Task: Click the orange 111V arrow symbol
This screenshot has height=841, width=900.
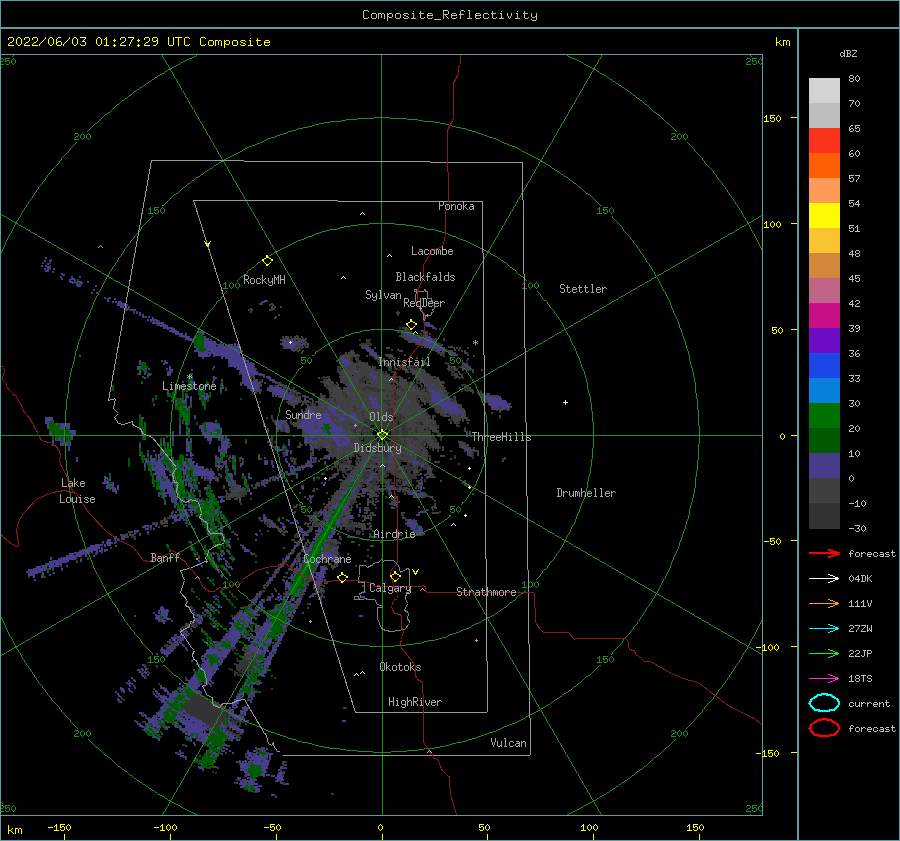Action: click(x=824, y=603)
